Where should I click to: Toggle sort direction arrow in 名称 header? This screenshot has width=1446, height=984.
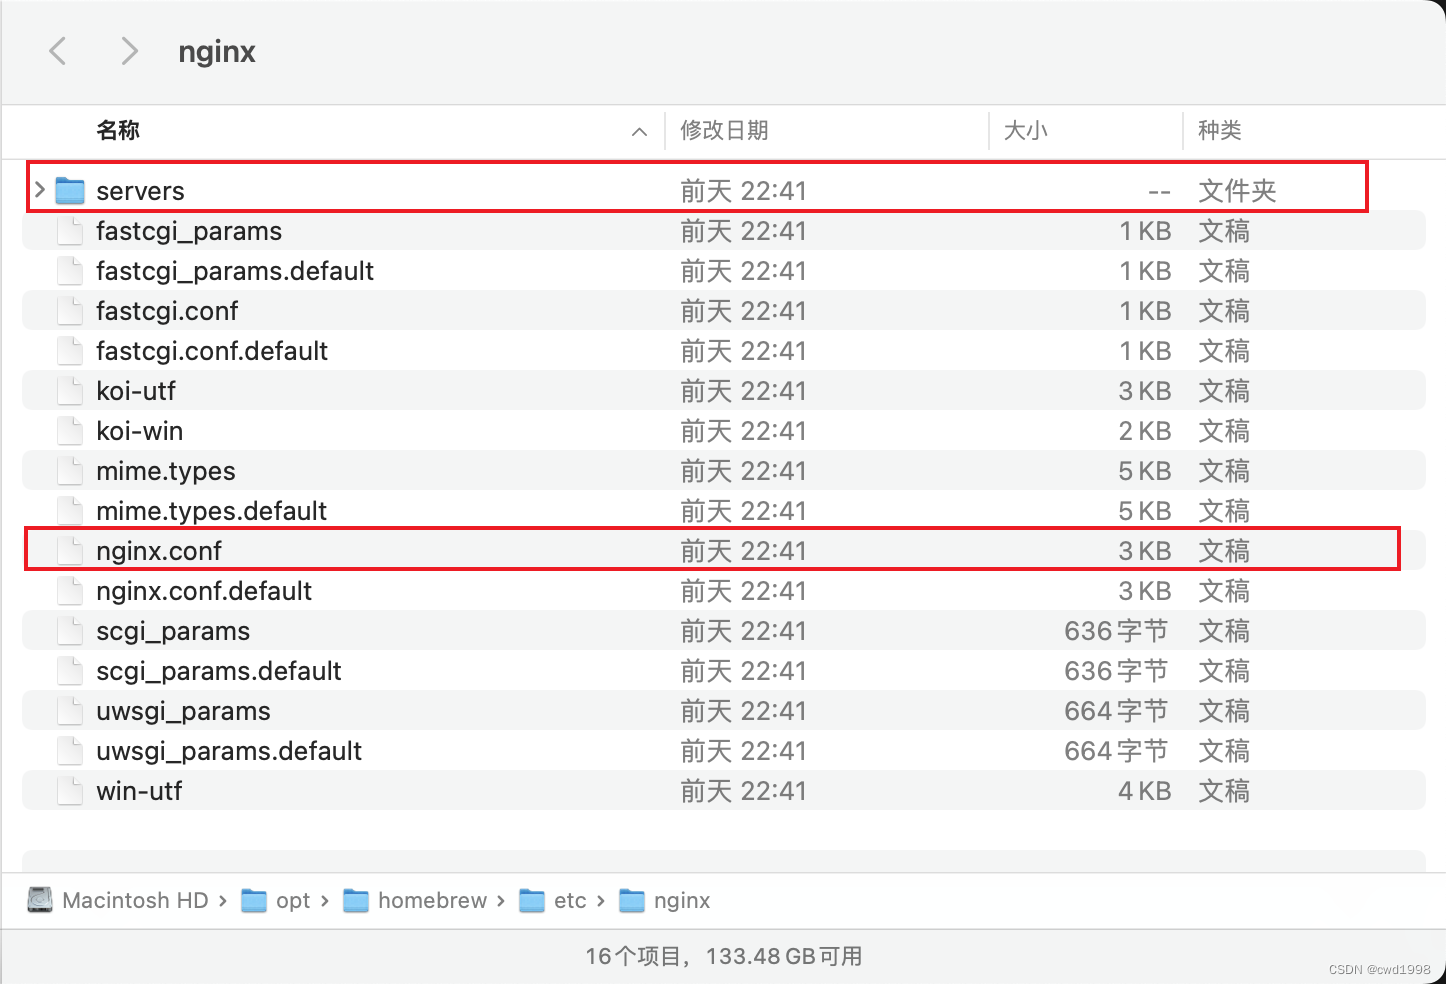point(640,132)
